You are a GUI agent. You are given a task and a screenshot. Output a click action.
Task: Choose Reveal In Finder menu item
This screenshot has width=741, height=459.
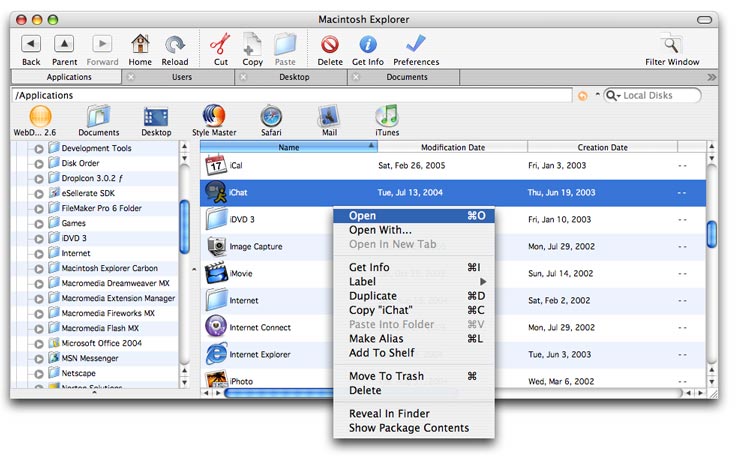414,413
